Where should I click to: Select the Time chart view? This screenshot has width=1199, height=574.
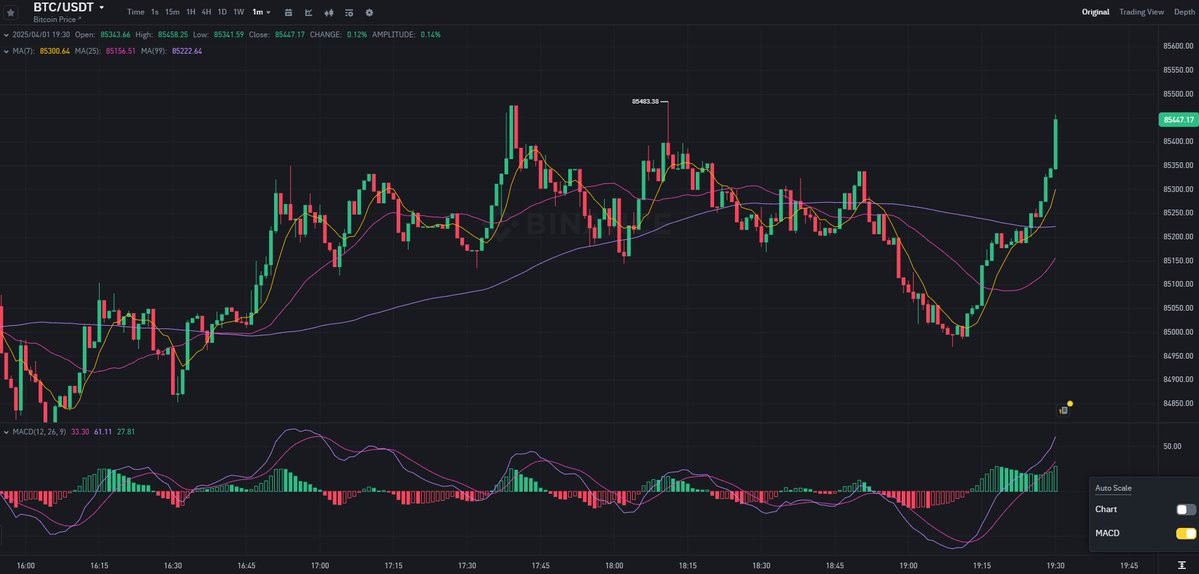pyautogui.click(x=135, y=12)
